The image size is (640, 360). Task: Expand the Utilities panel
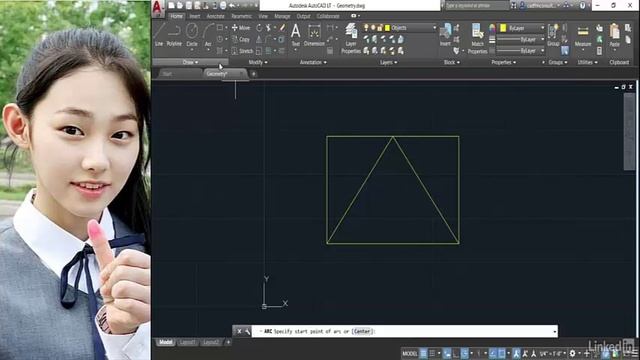[x=588, y=62]
